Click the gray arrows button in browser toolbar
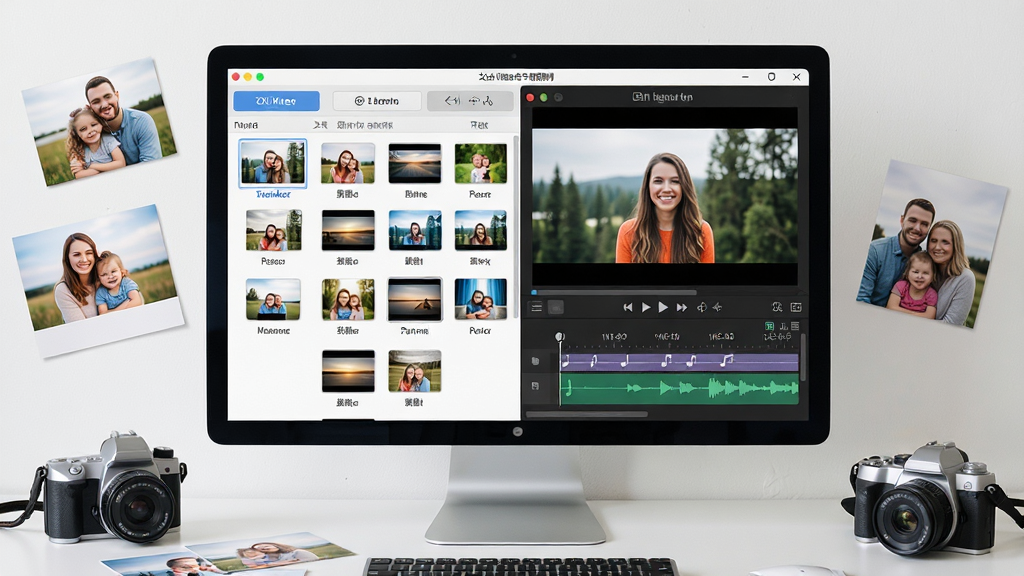 pyautogui.click(x=470, y=101)
